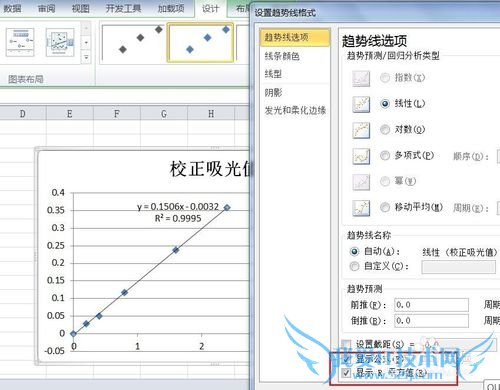Click the 倒推 forecast input field

click(431, 321)
